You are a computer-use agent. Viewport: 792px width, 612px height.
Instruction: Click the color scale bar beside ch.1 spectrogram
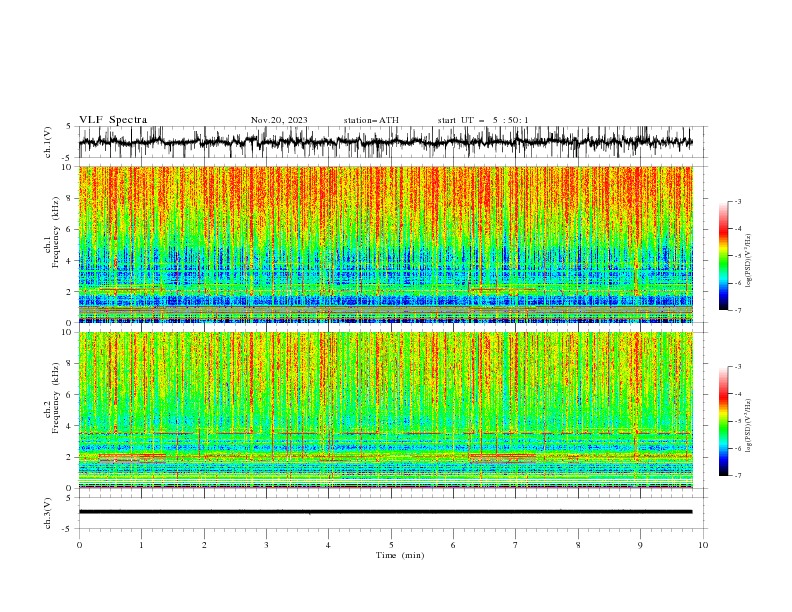[724, 256]
